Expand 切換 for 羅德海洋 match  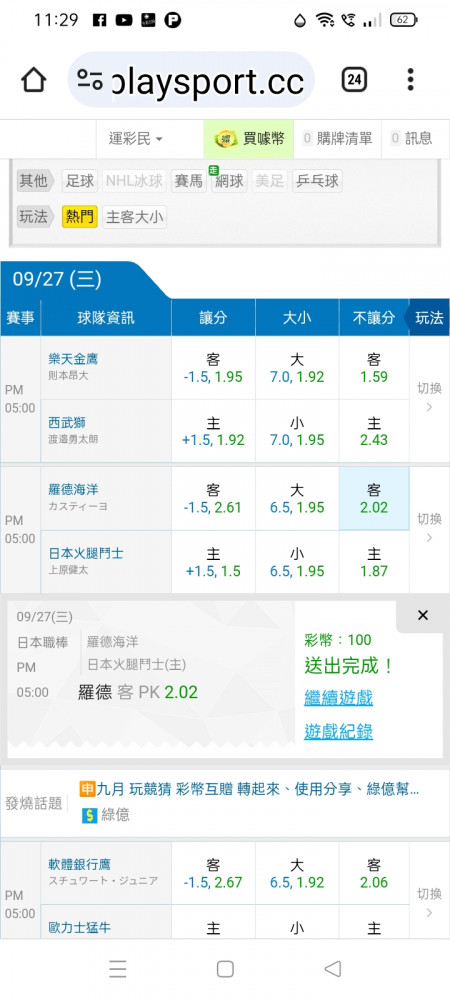coord(429,528)
